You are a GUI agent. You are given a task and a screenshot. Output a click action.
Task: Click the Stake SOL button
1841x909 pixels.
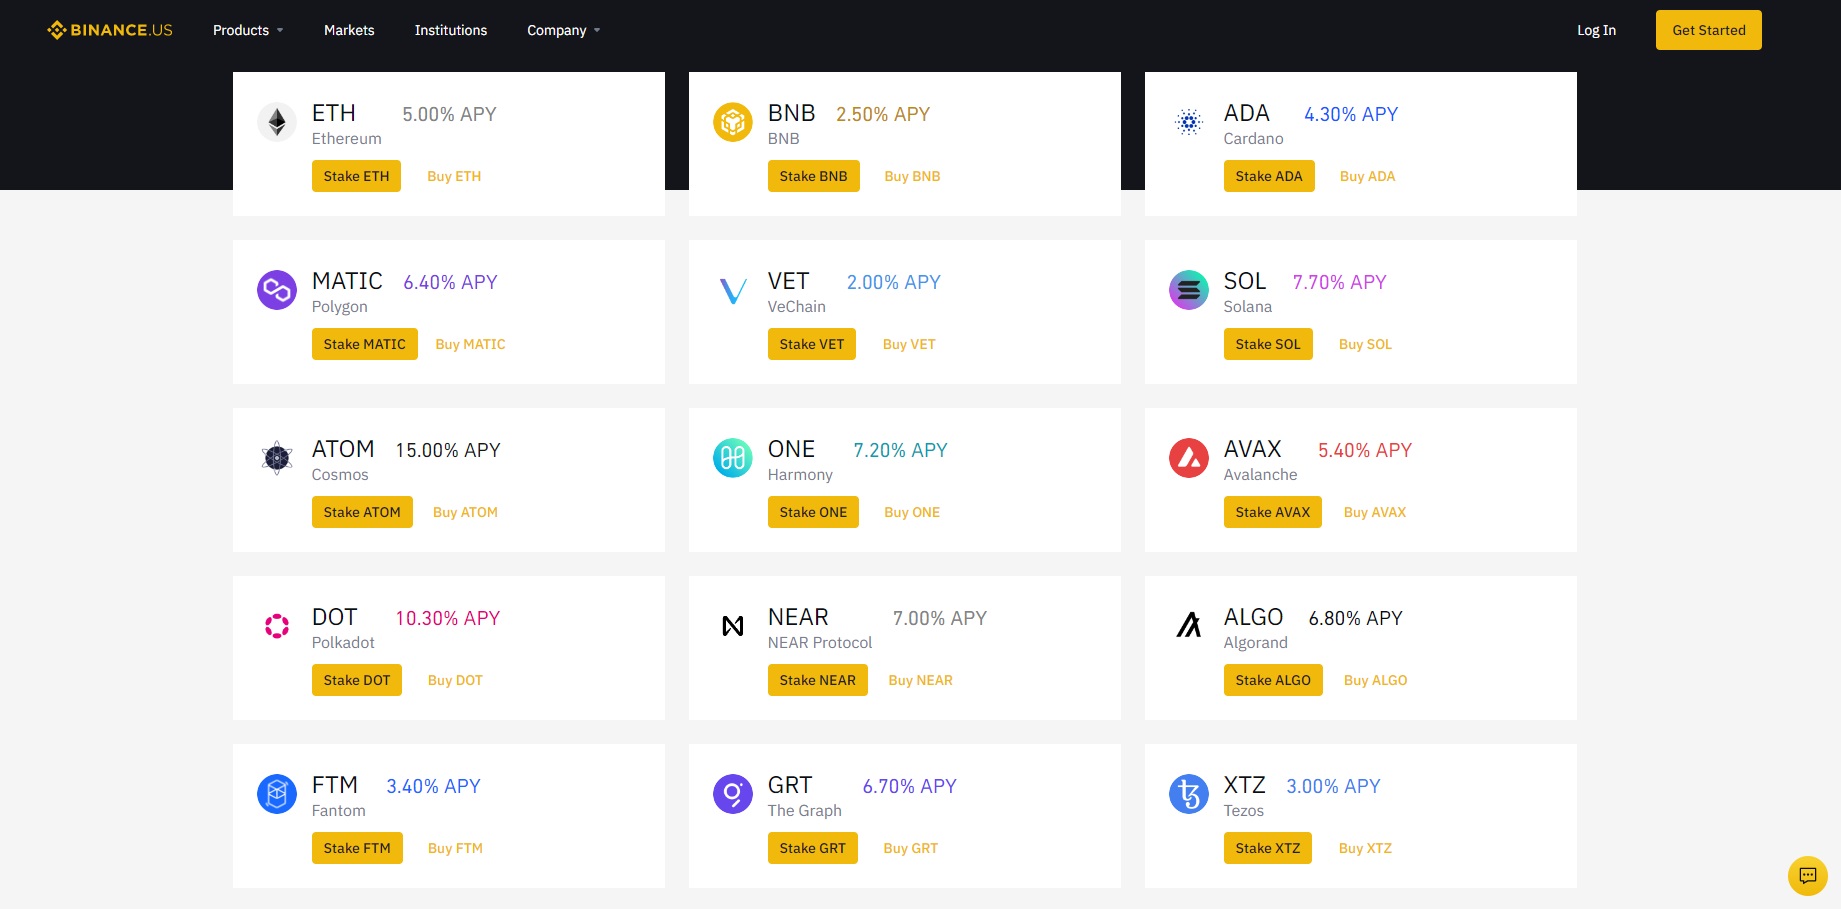[x=1268, y=344]
